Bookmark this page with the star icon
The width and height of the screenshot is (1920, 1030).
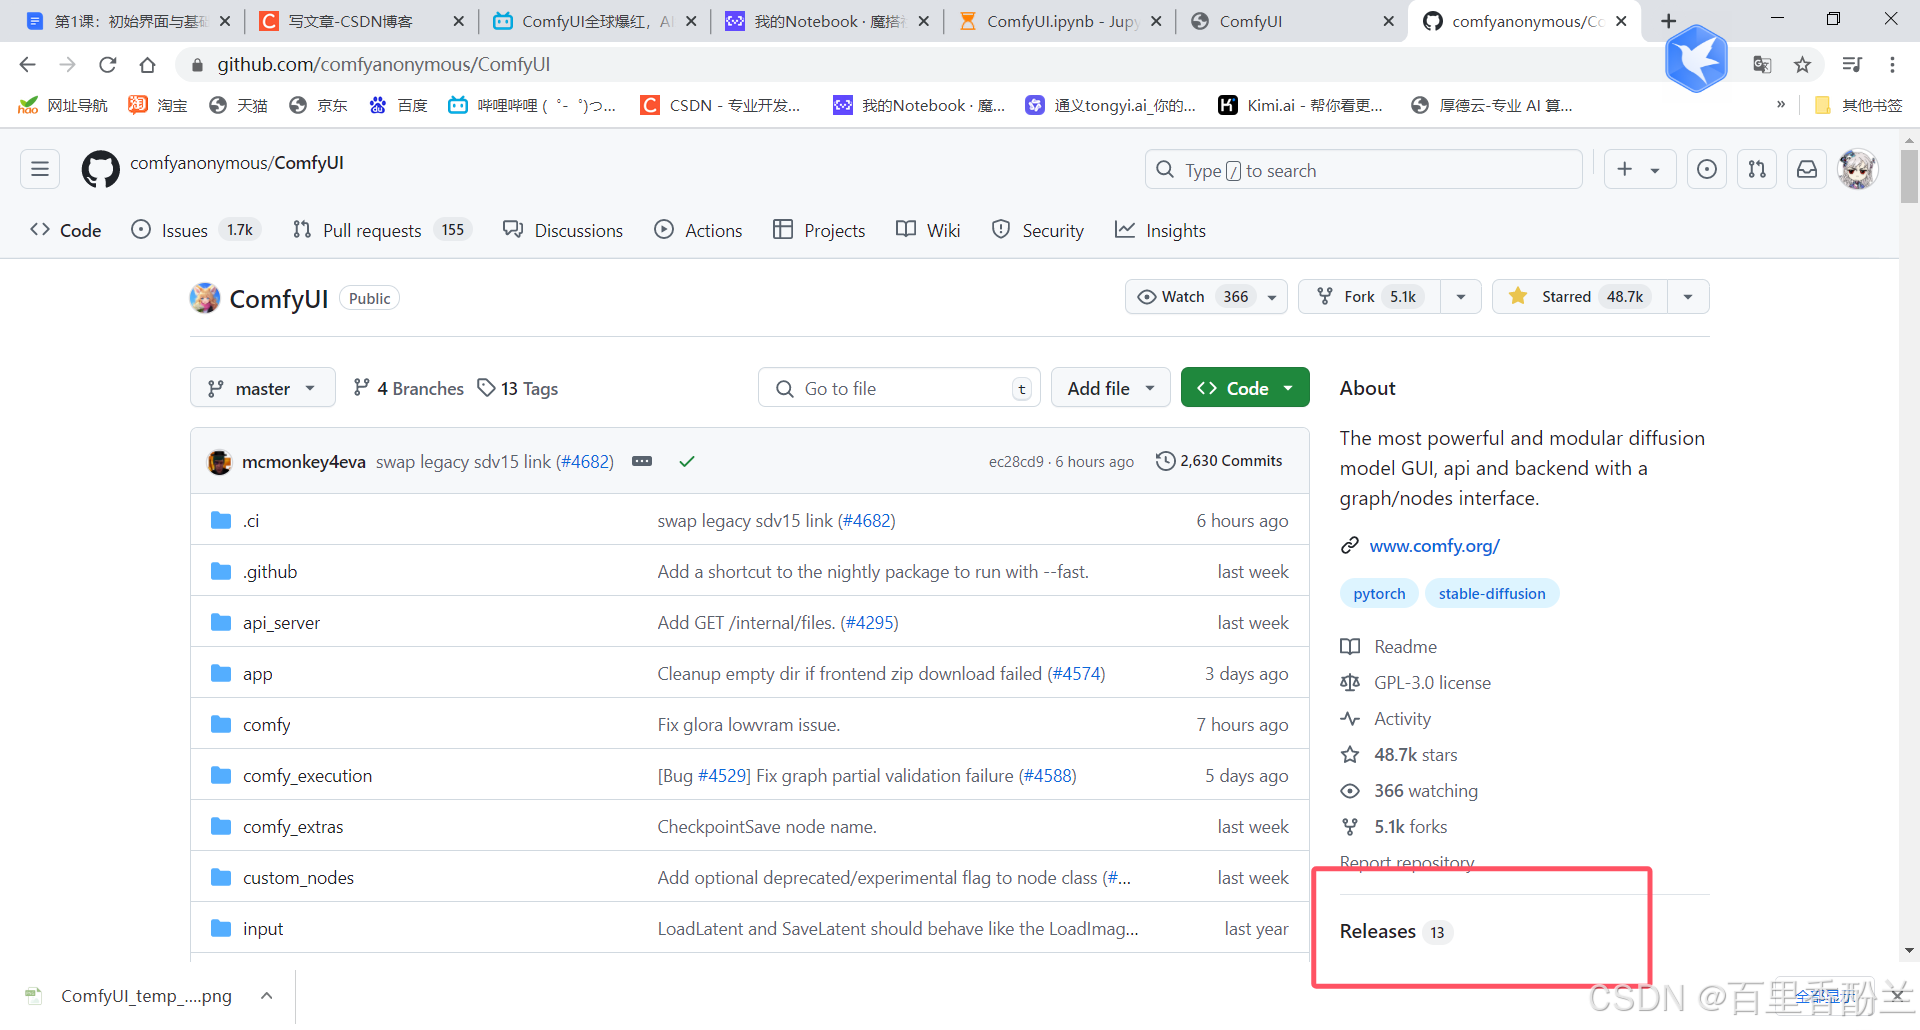point(1802,64)
